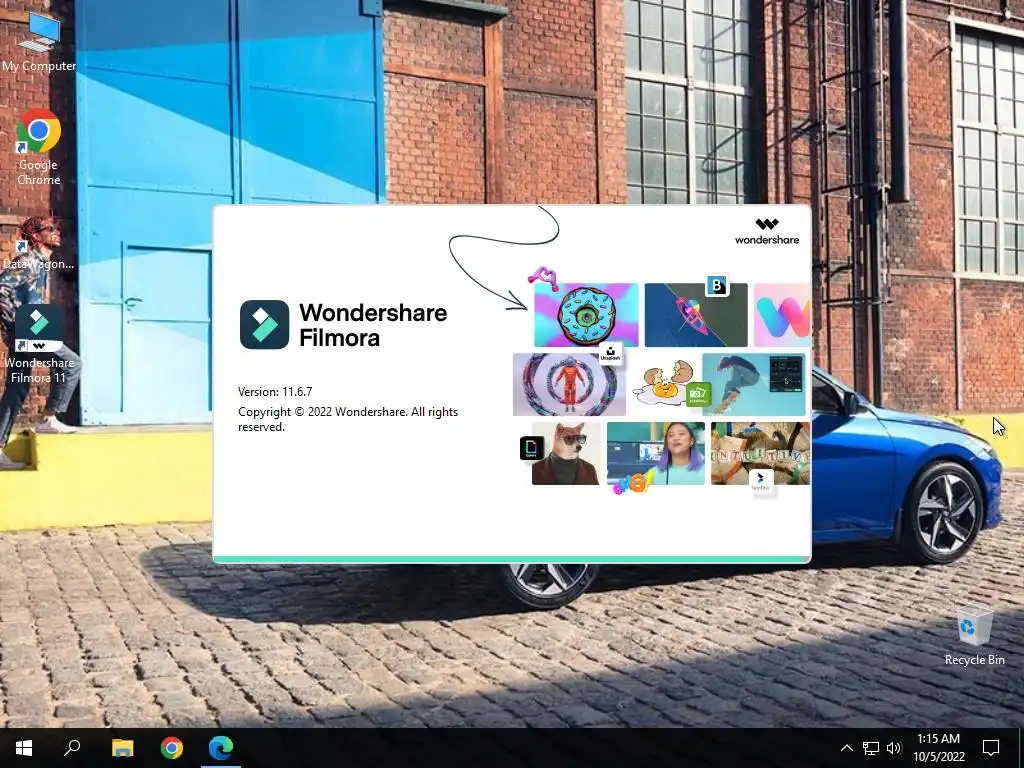The width and height of the screenshot is (1024, 768).
Task: Click the Boris FX badge on thumbnail
Action: click(717, 286)
